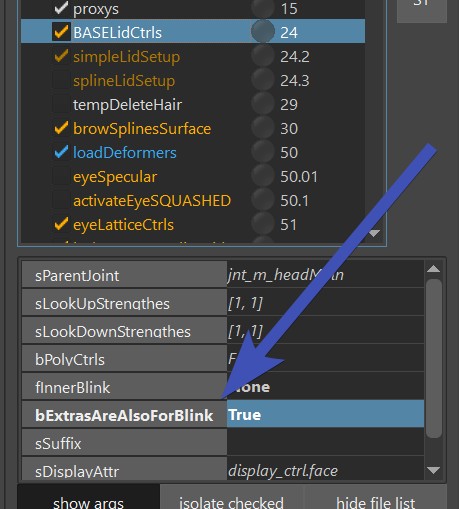Image resolution: width=459 pixels, height=509 pixels.
Task: Click the round icon in splineLidSetup row
Action: click(263, 80)
